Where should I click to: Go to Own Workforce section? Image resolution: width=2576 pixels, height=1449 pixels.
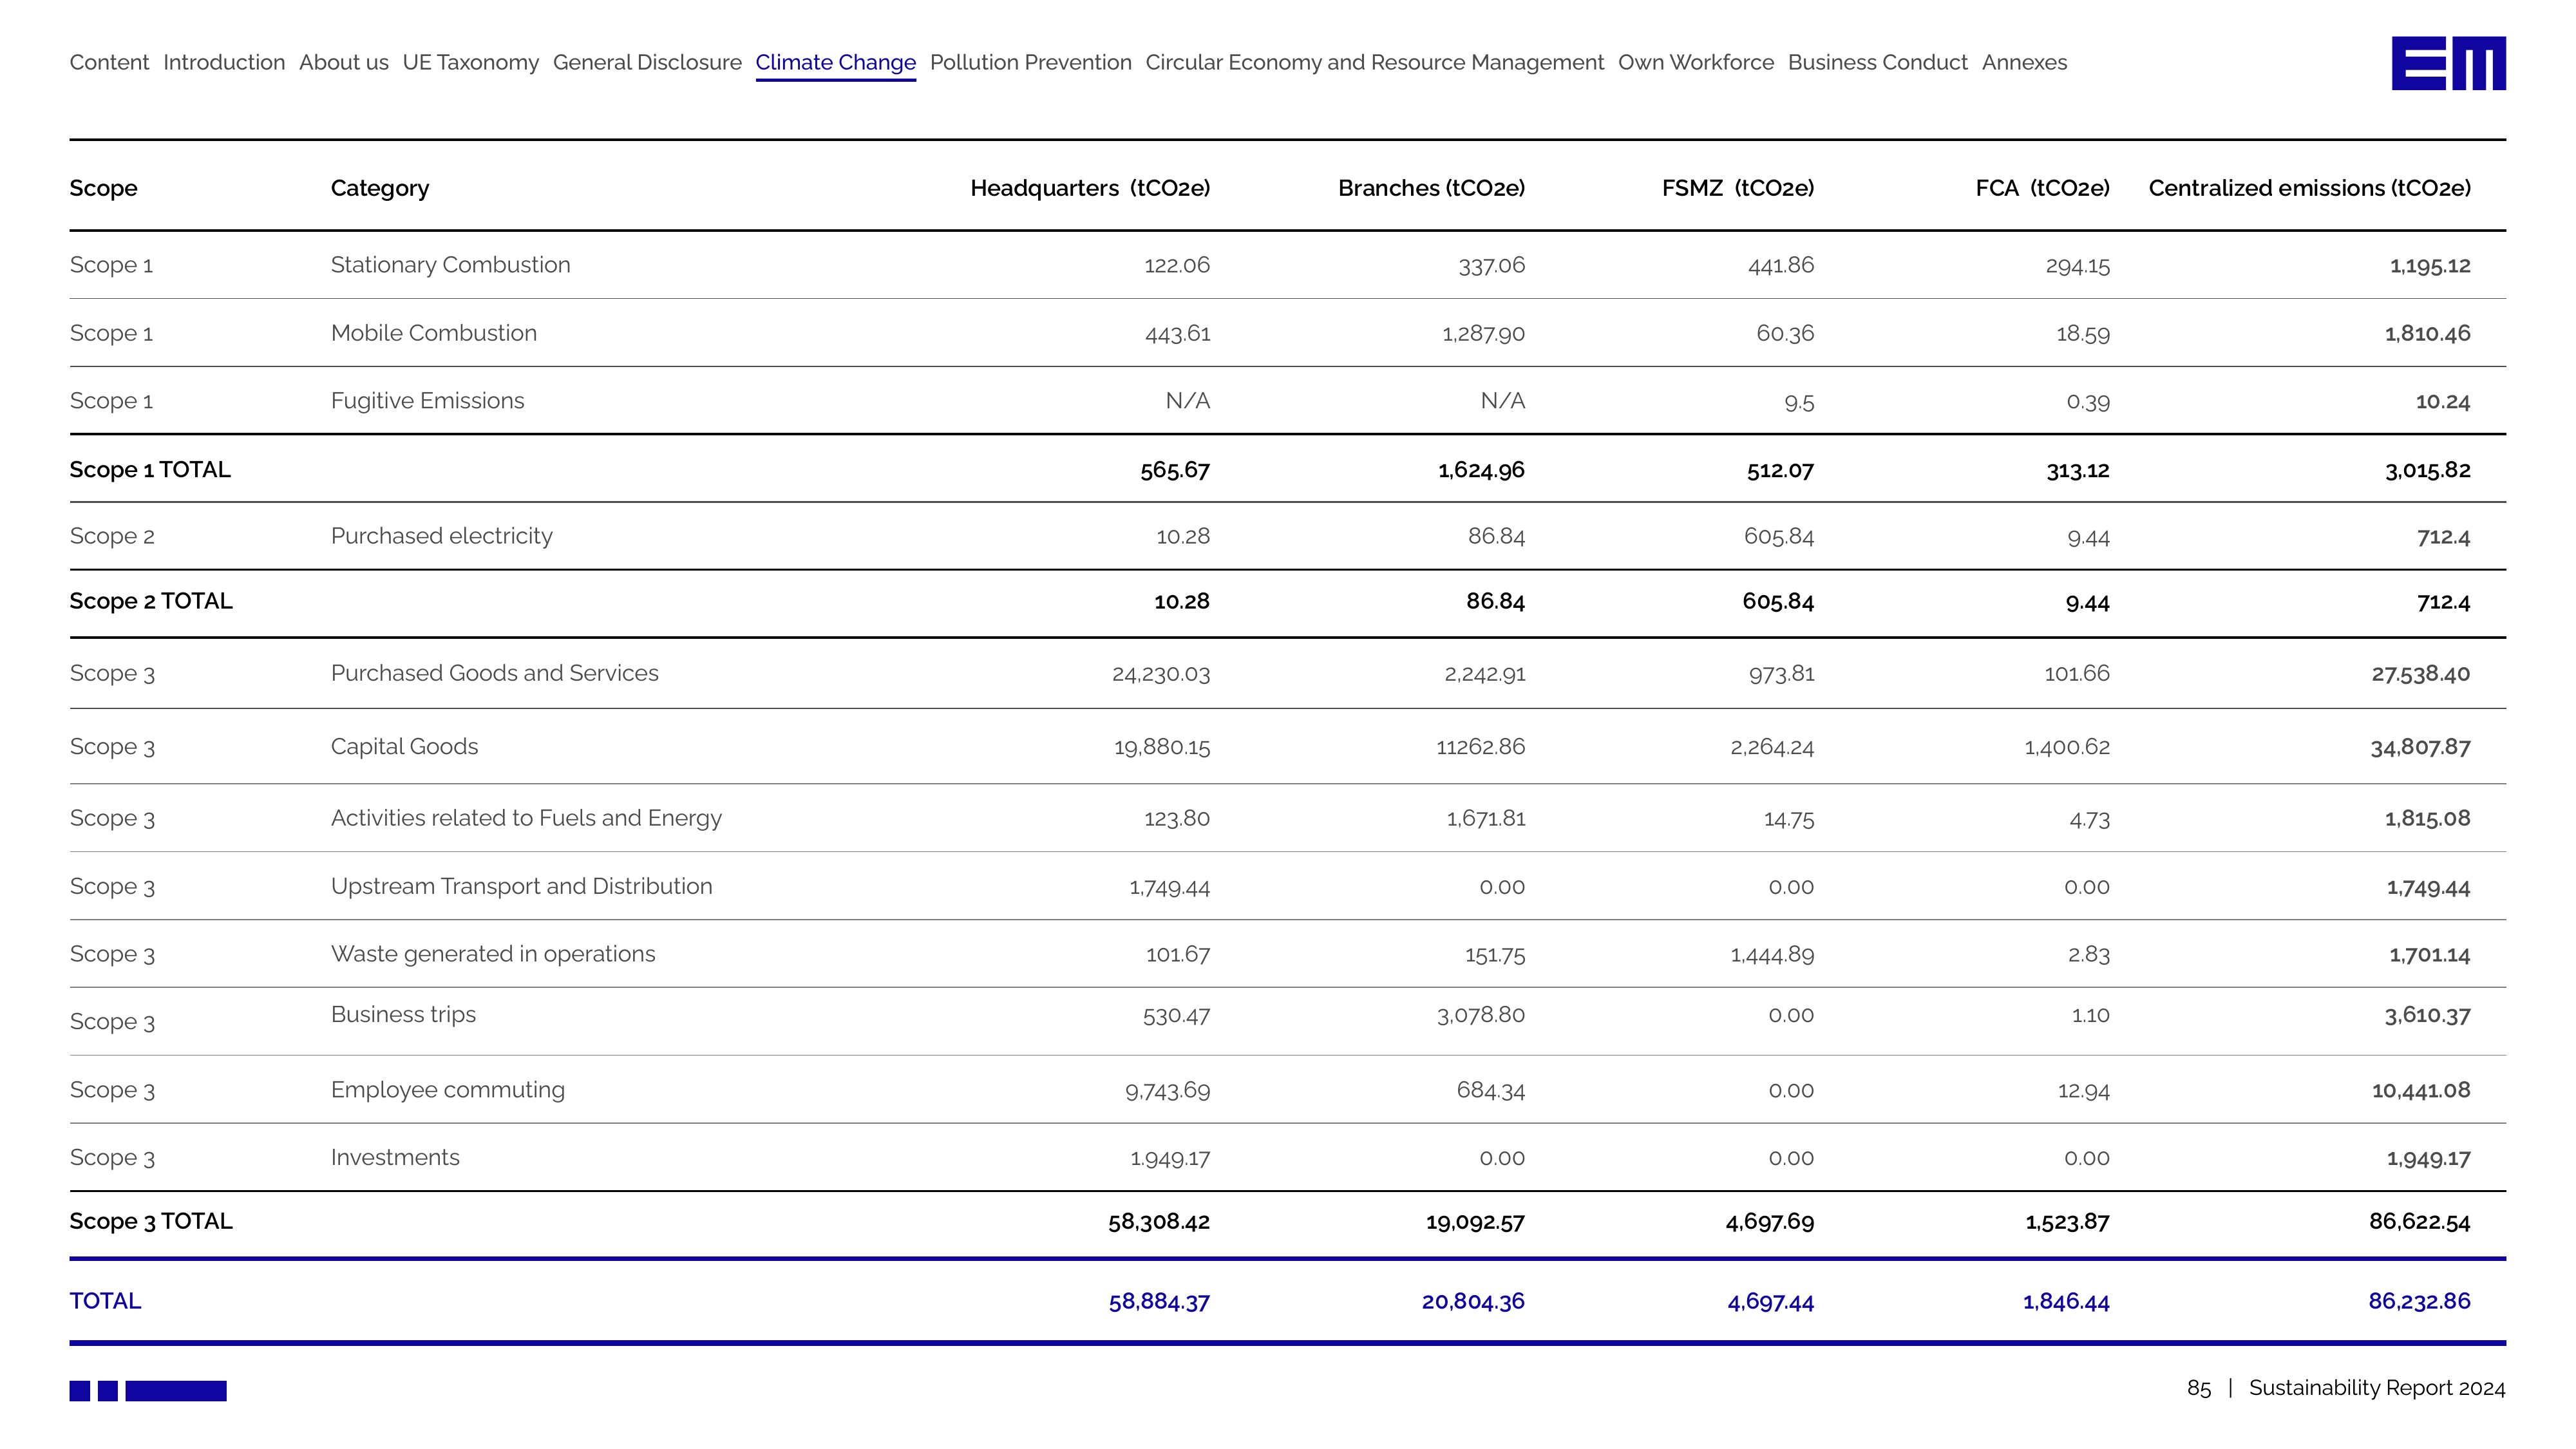(x=1696, y=62)
